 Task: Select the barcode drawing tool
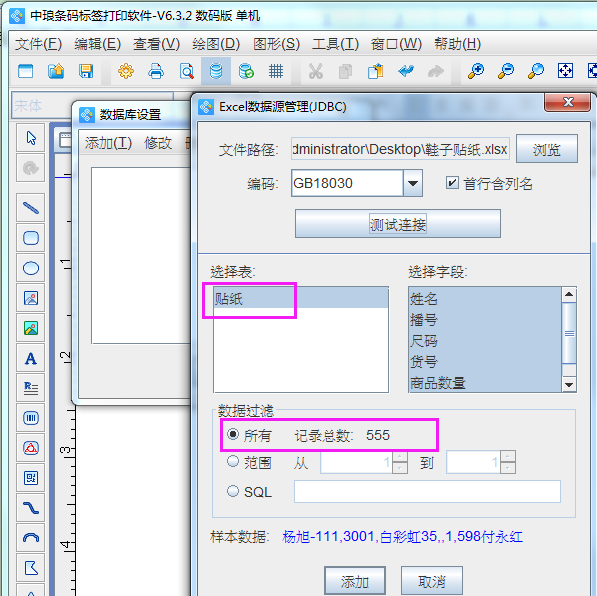click(31, 418)
